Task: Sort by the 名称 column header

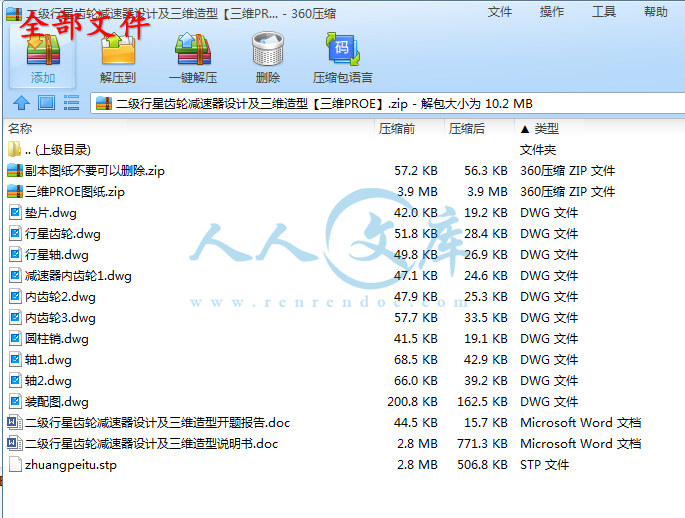Action: pyautogui.click(x=20, y=128)
